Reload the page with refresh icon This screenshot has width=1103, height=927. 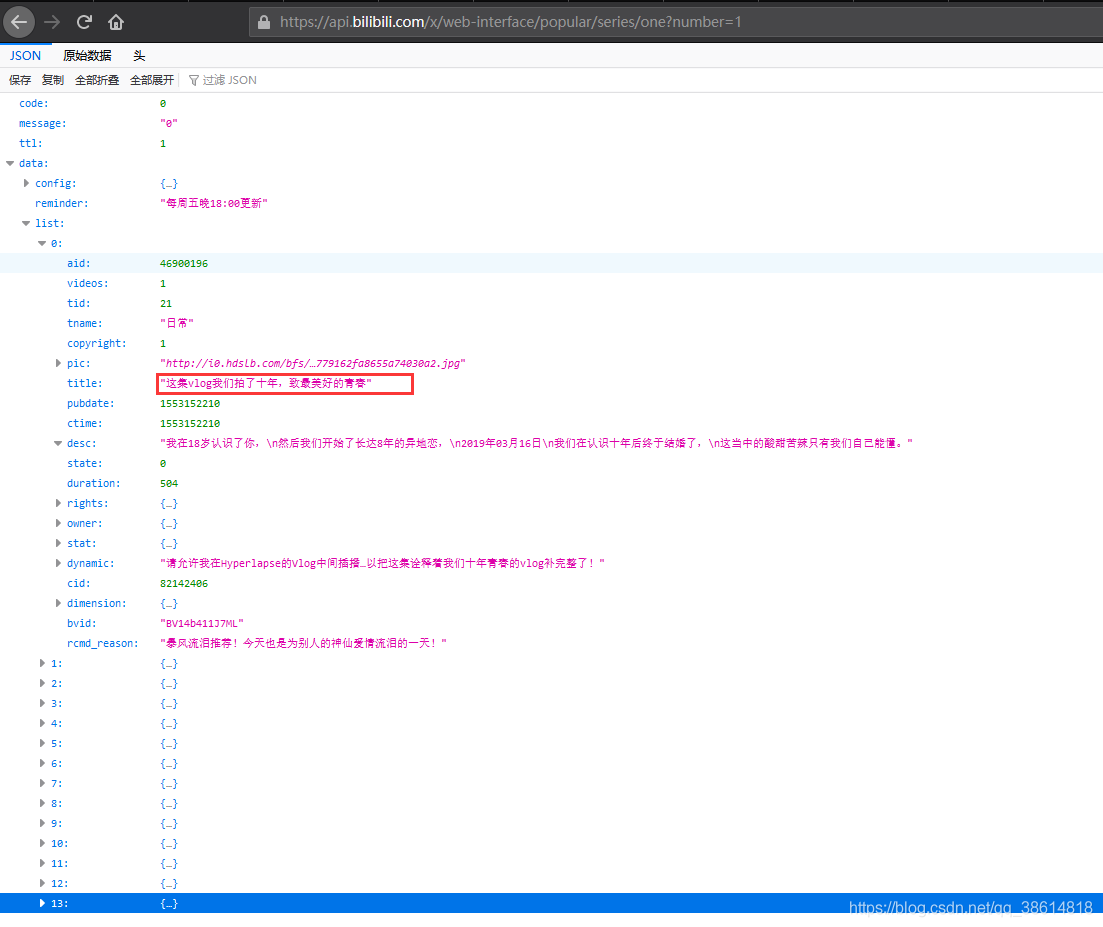tap(84, 23)
